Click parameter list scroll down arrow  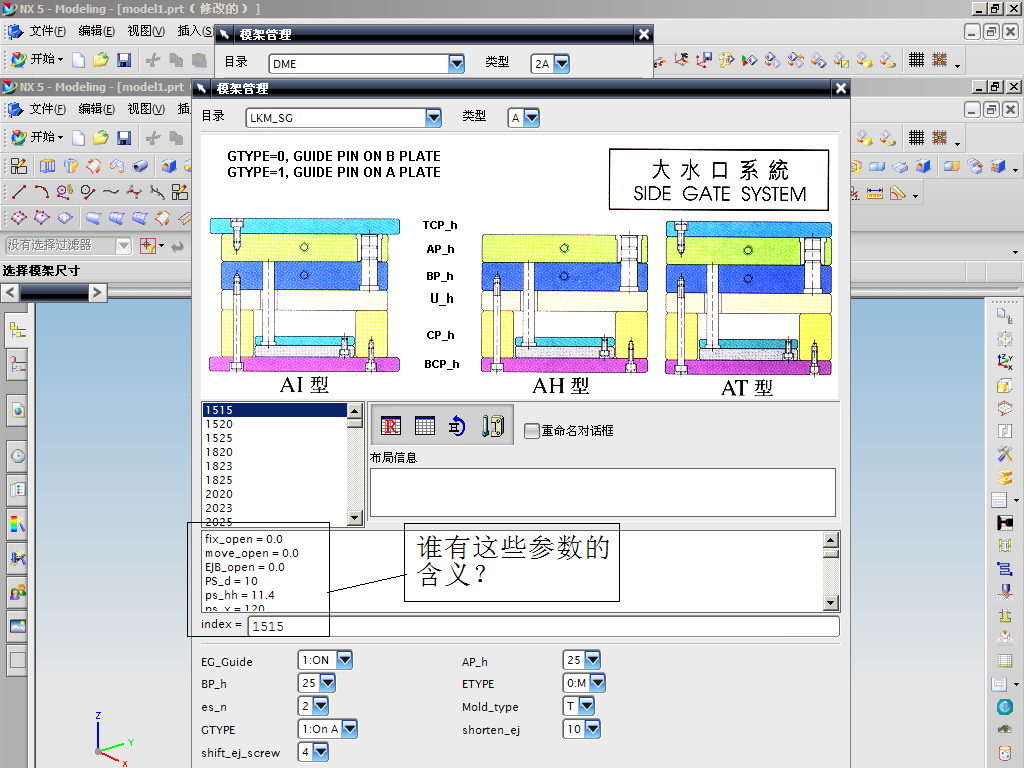point(831,603)
